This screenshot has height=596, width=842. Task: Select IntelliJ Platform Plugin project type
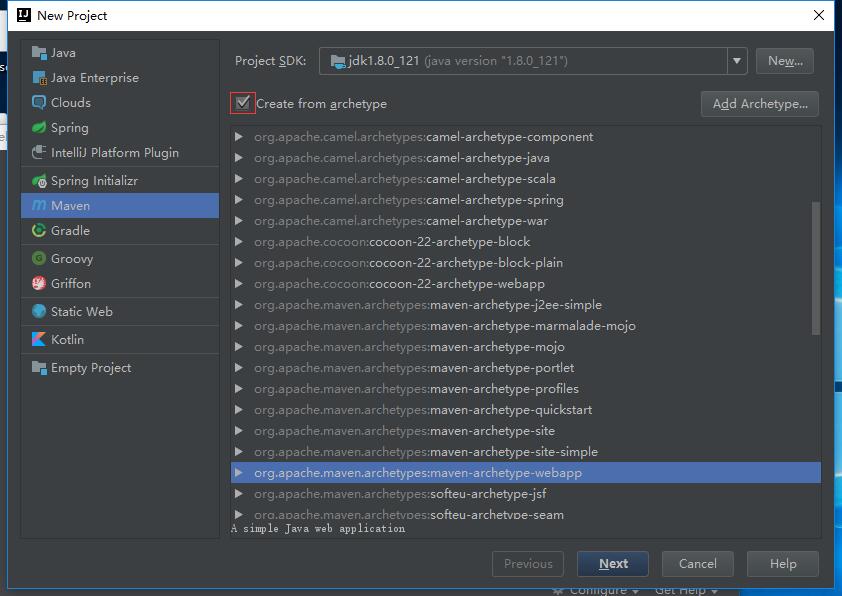pyautogui.click(x=114, y=153)
